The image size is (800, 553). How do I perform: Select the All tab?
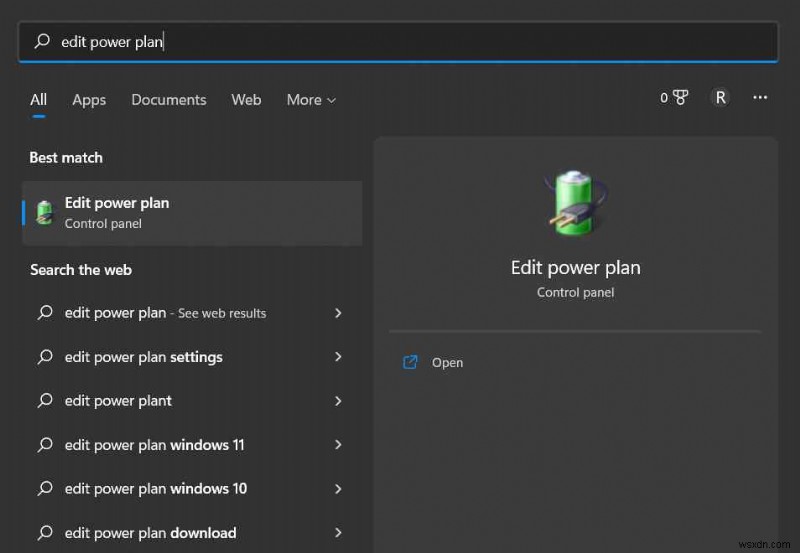[38, 100]
